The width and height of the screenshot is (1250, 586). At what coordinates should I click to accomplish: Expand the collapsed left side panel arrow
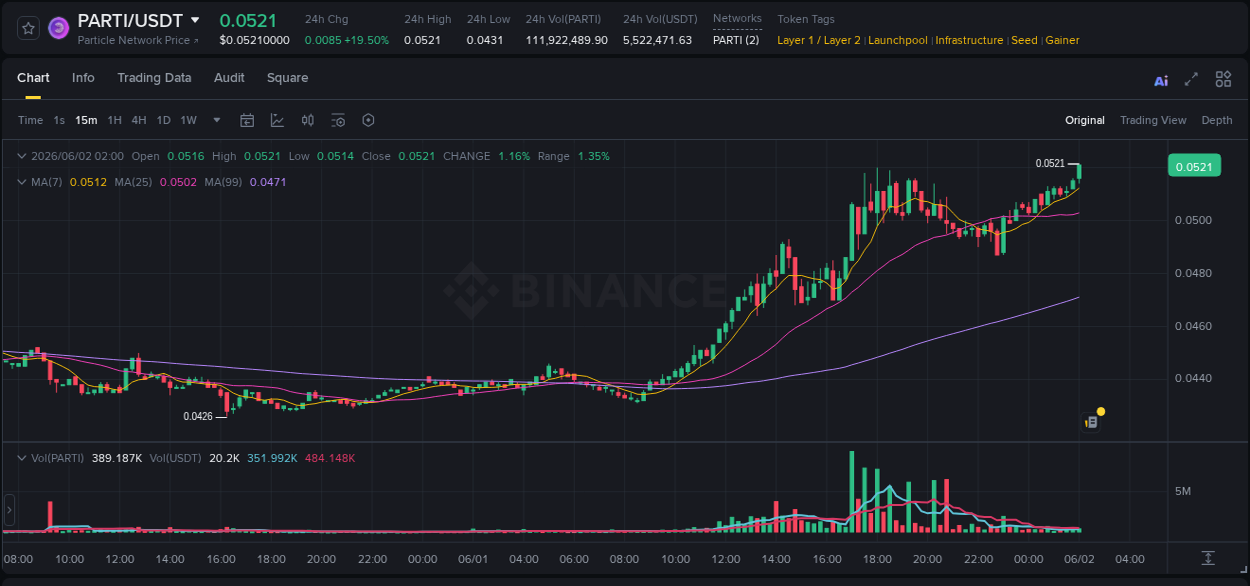click(9, 510)
